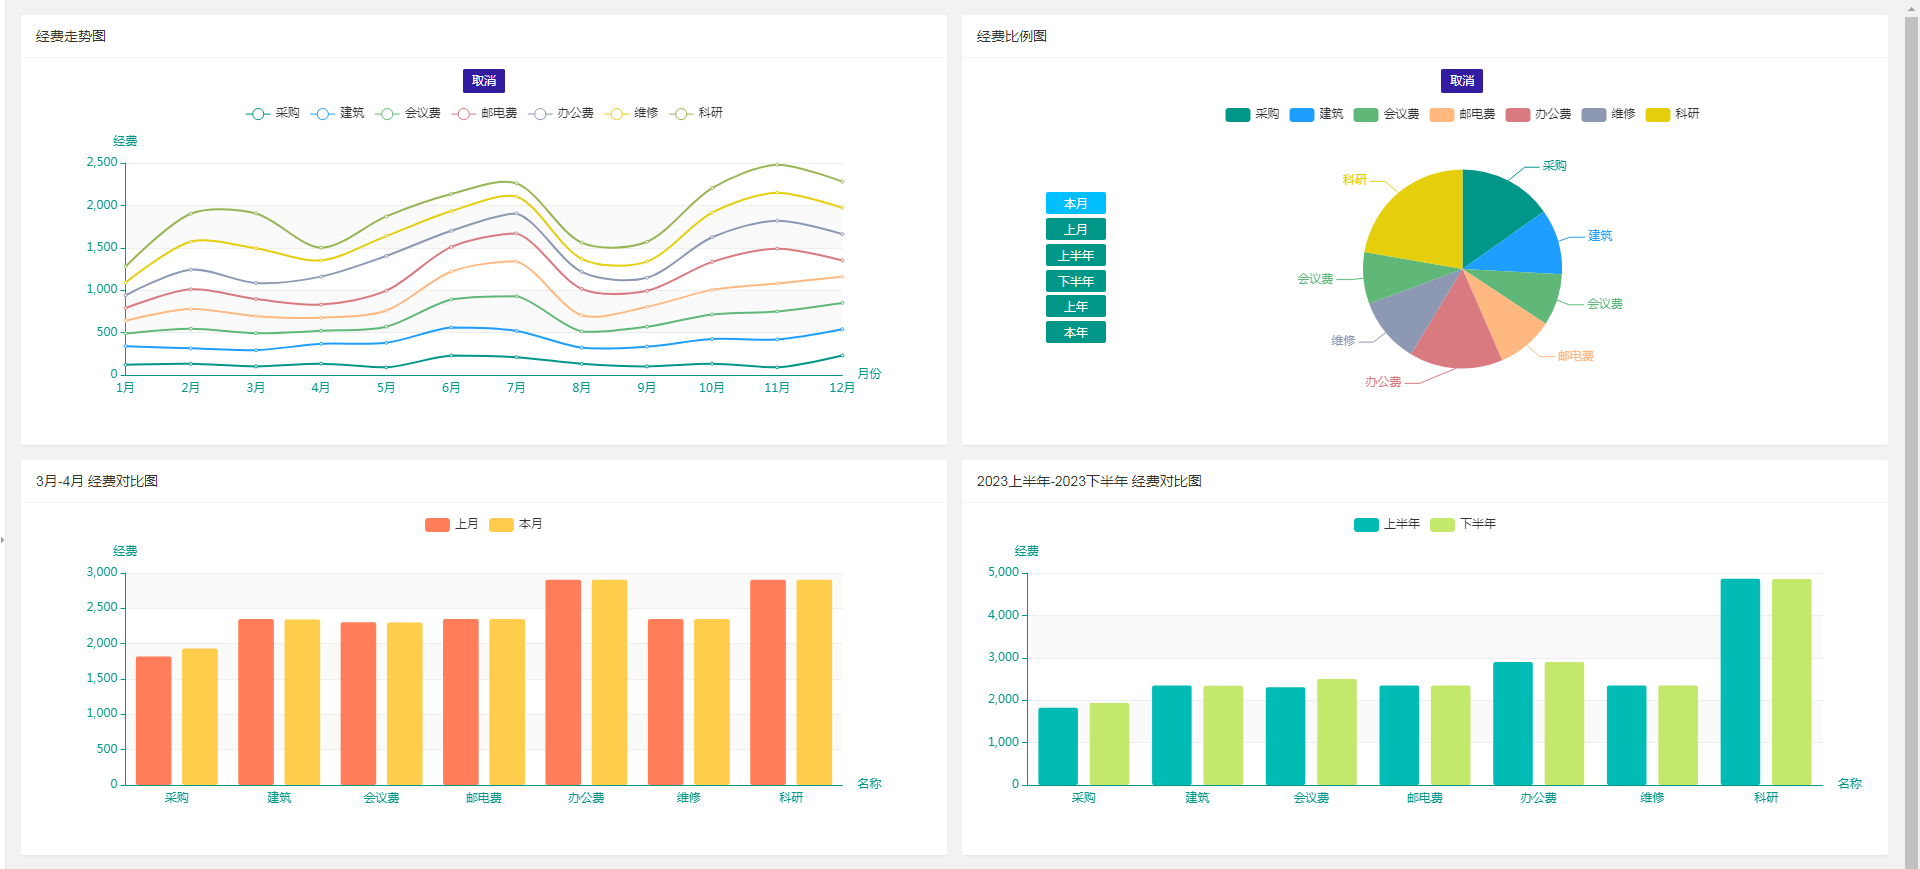This screenshot has height=869, width=1920.
Task: Toggle 上月 legend icon in monthly bar chart
Action: tap(437, 525)
